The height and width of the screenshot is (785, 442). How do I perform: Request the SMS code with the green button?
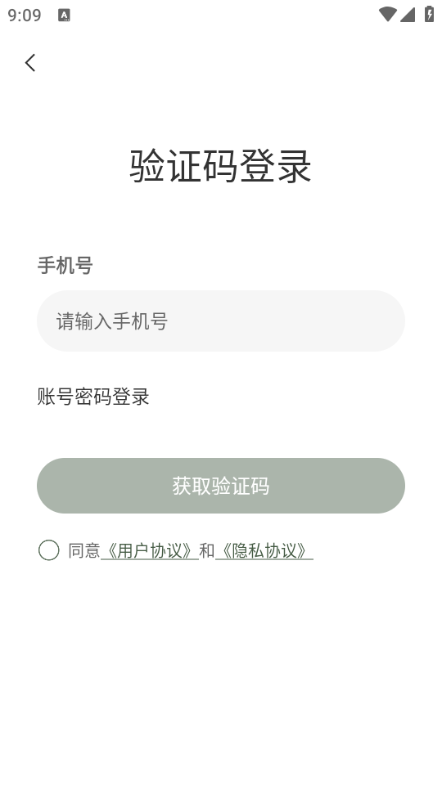221,486
